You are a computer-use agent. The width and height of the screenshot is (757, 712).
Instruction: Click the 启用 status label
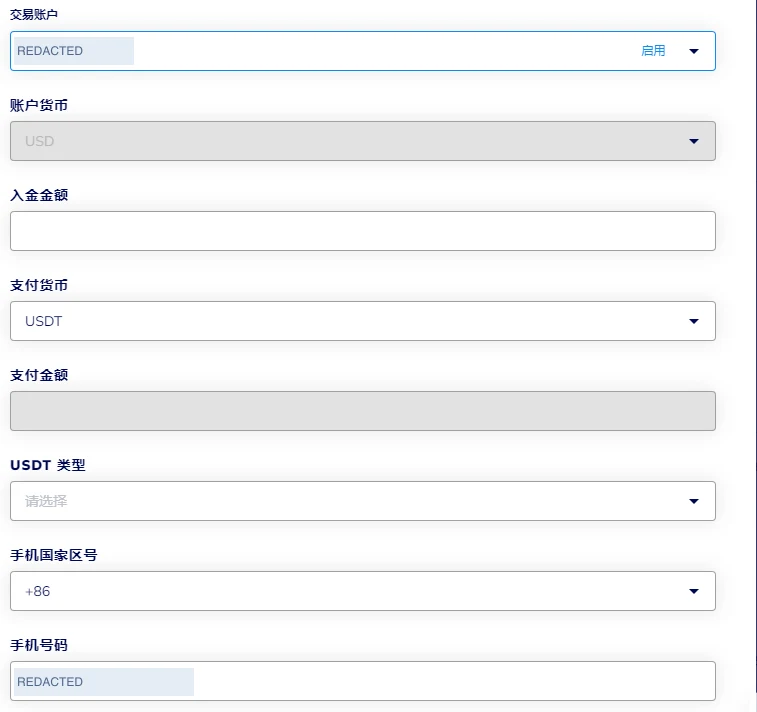coord(653,51)
